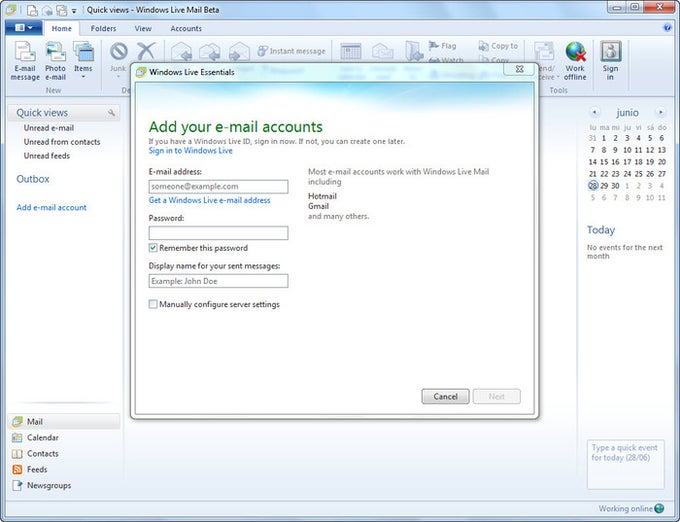Click into the Password field
Screen dimensions: 680x522
pos(218,233)
